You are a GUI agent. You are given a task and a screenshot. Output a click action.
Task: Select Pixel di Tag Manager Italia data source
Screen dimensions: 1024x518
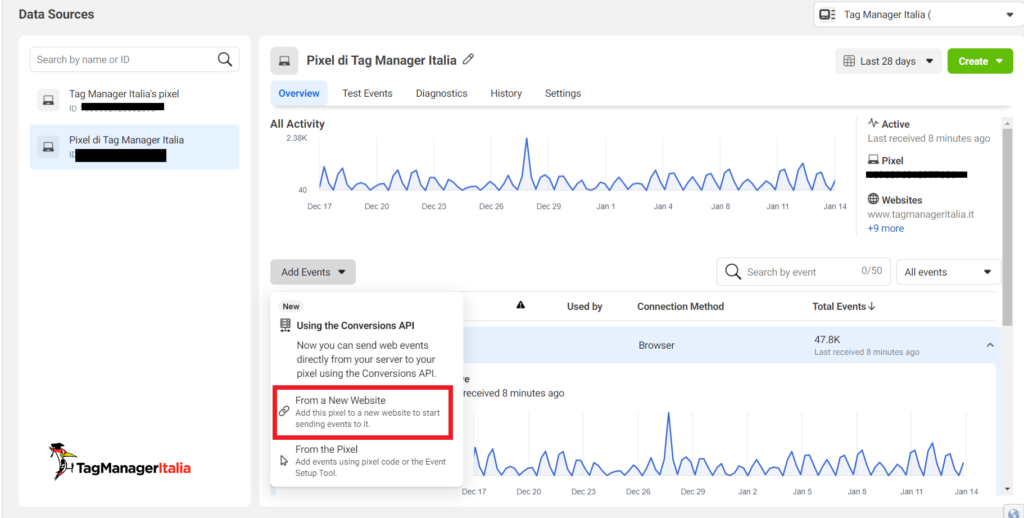[135, 146]
